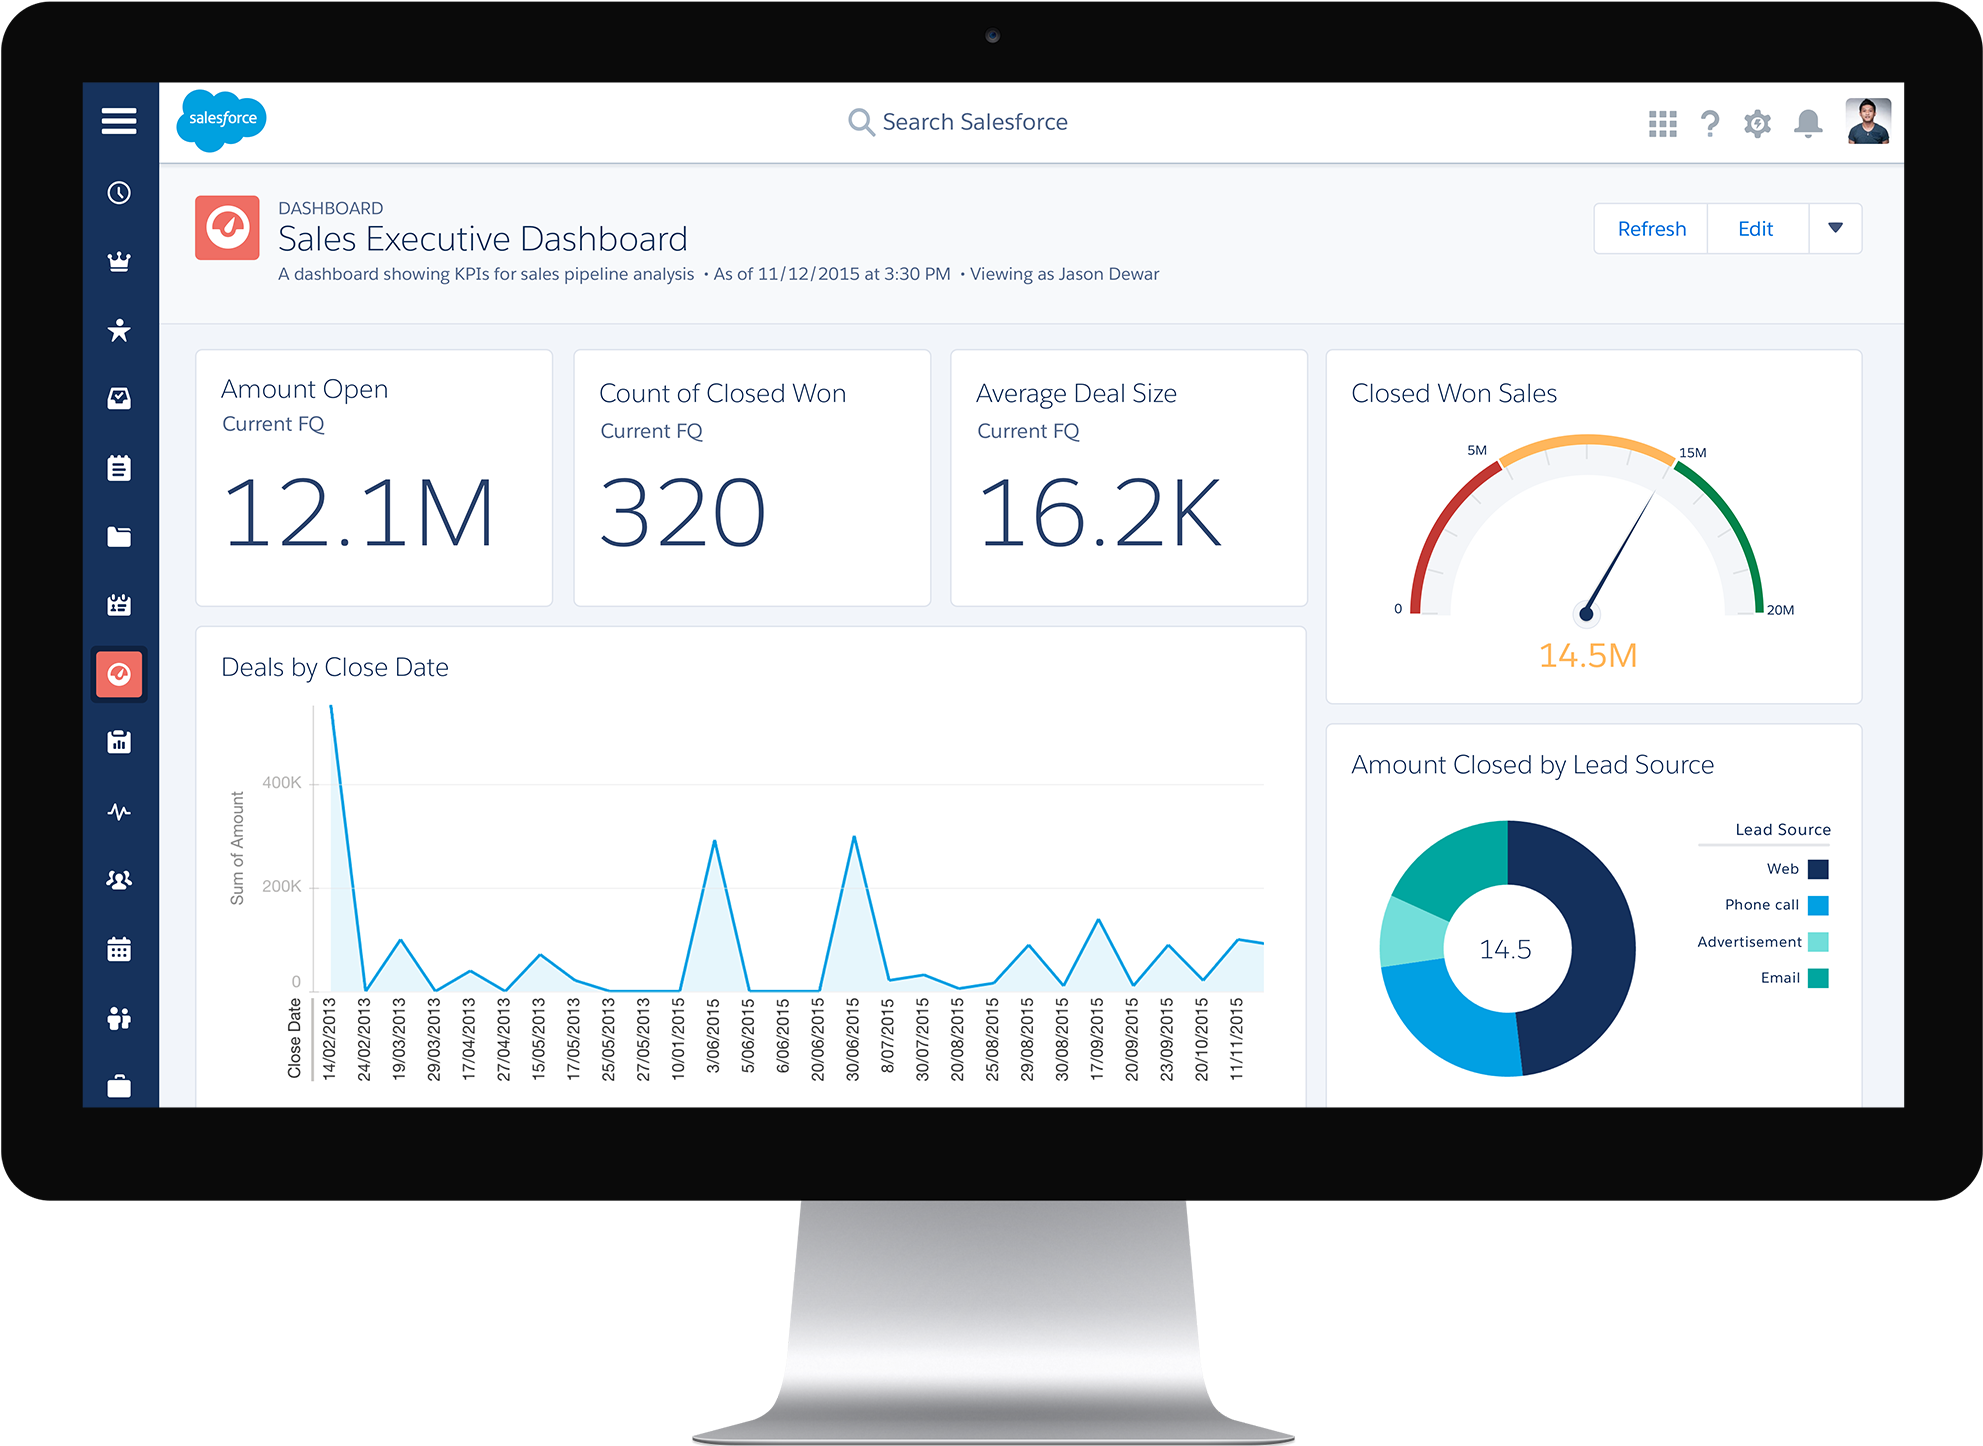Click the App Launcher grid icon
Viewport: 1983px width, 1446px height.
(x=1662, y=122)
